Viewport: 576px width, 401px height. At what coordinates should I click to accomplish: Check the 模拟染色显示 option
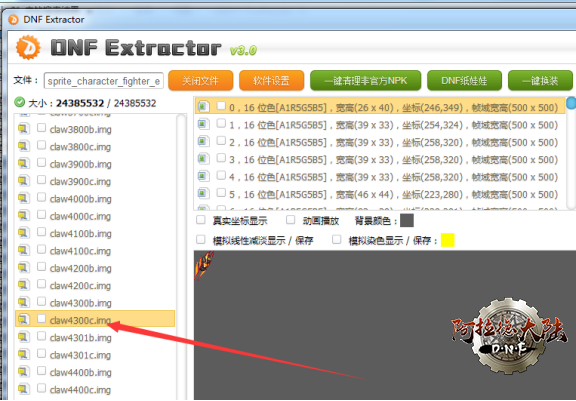tap(336, 239)
